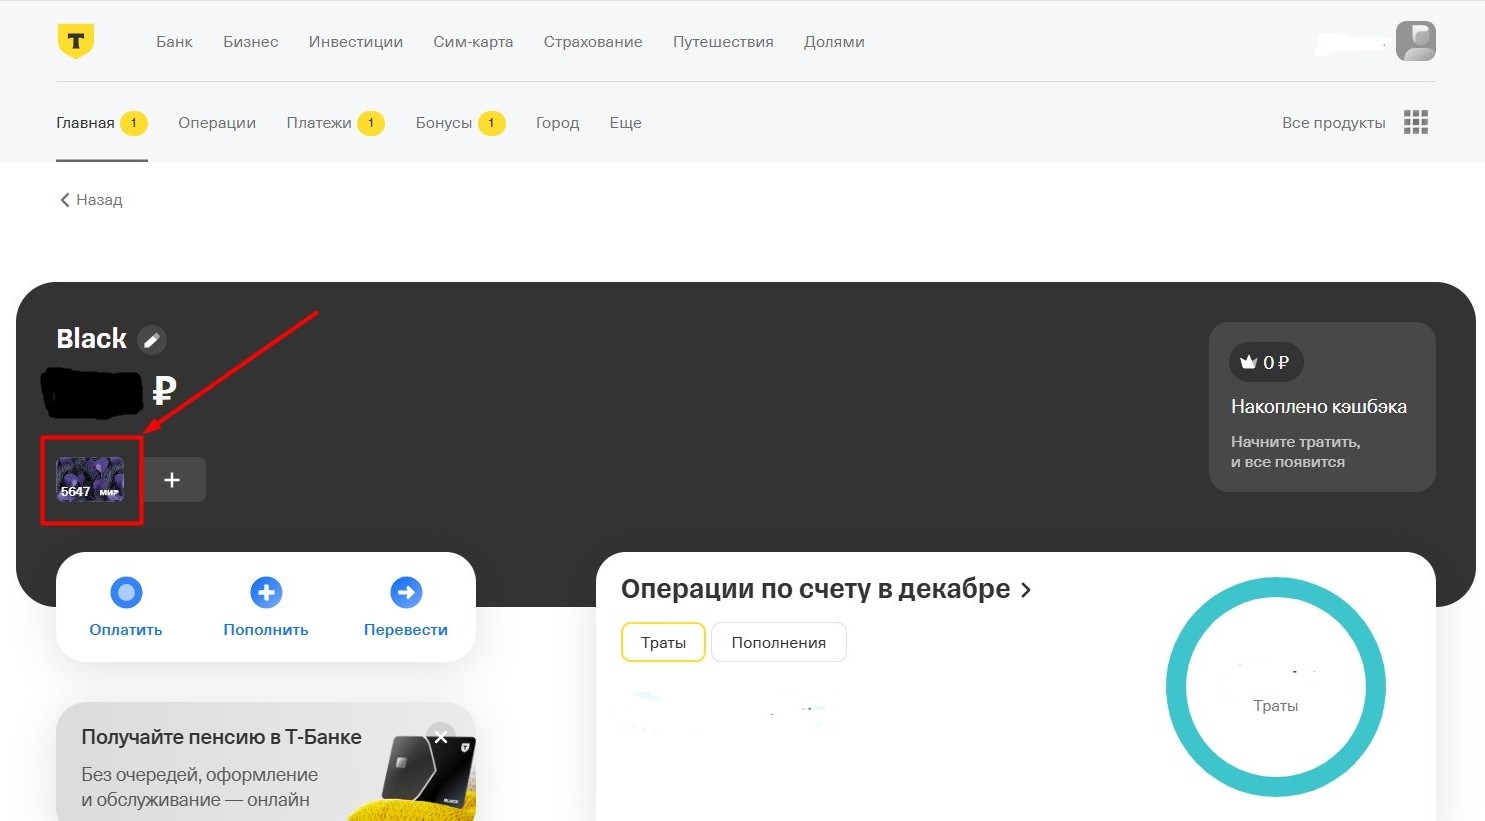
Task: Go back via the Назад chevron
Action: coord(65,200)
